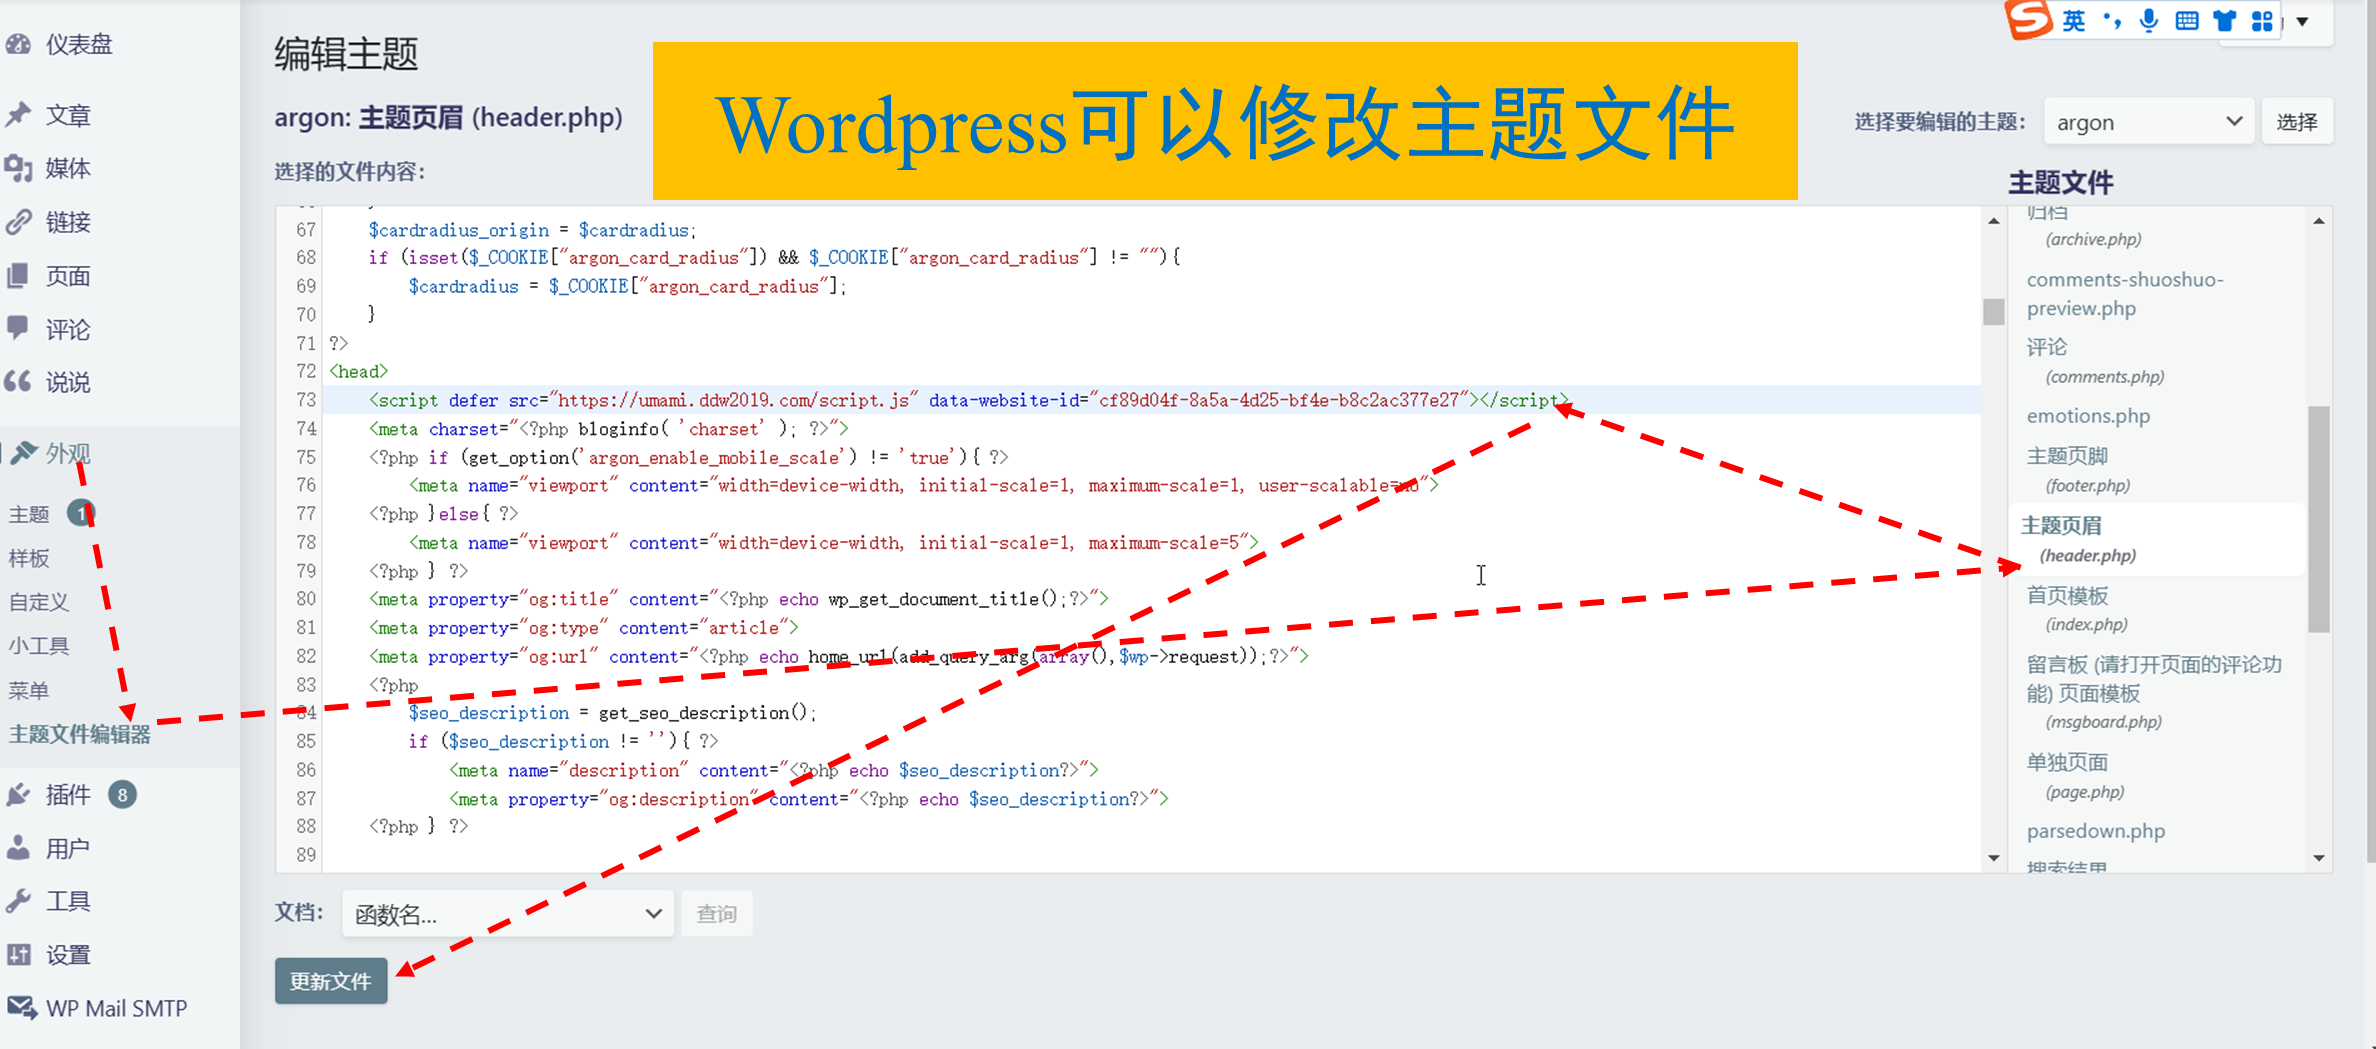Open the 单独页面 page.php file
Screen dimensions: 2376x1049
[x=2075, y=776]
